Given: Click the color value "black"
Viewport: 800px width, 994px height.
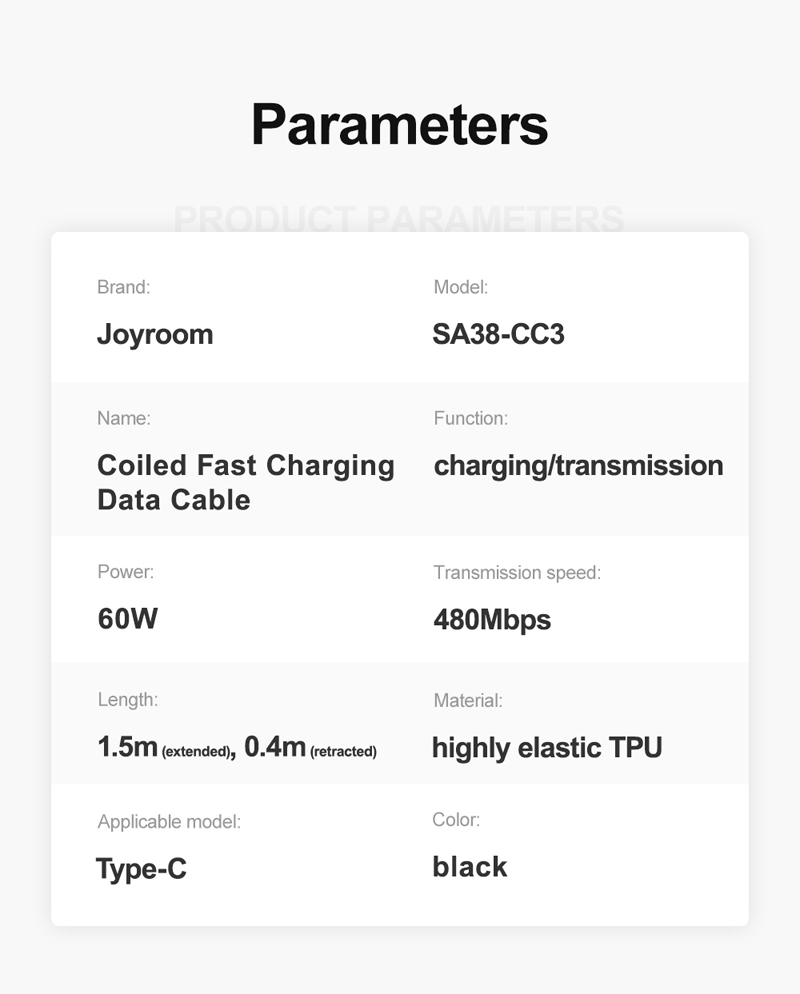Looking at the screenshot, I should pos(470,867).
